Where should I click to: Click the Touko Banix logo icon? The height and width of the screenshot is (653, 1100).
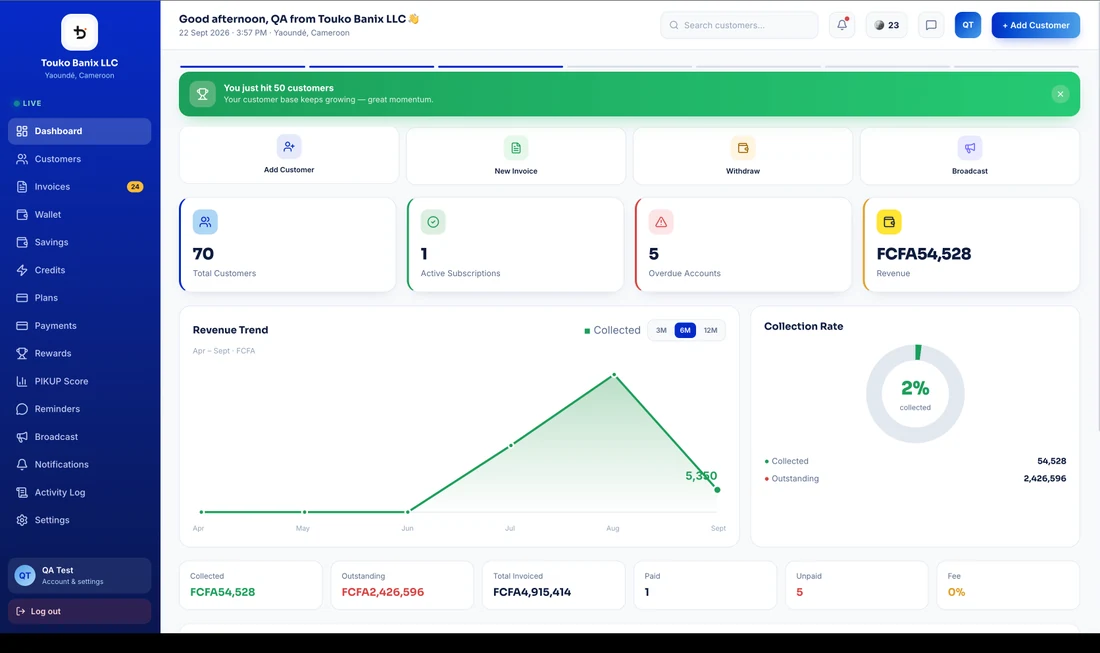tap(79, 32)
